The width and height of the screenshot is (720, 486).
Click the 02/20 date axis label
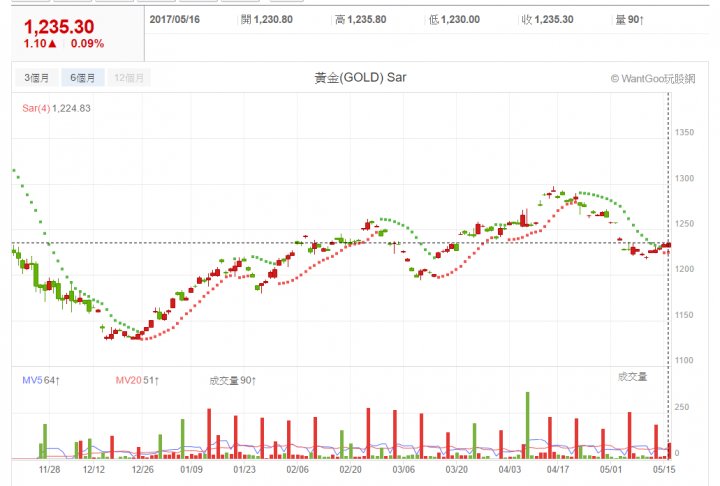pos(350,469)
